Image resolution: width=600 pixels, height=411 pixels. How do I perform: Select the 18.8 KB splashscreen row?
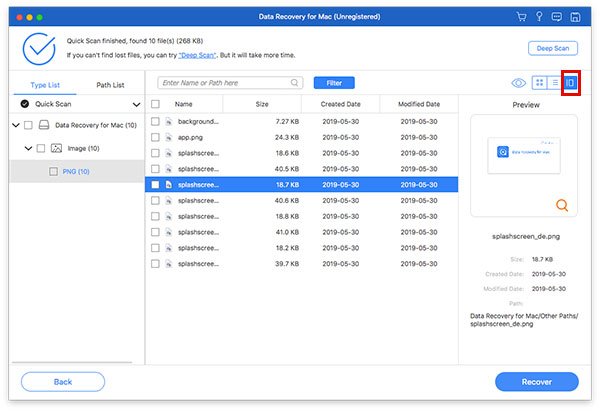pos(302,216)
